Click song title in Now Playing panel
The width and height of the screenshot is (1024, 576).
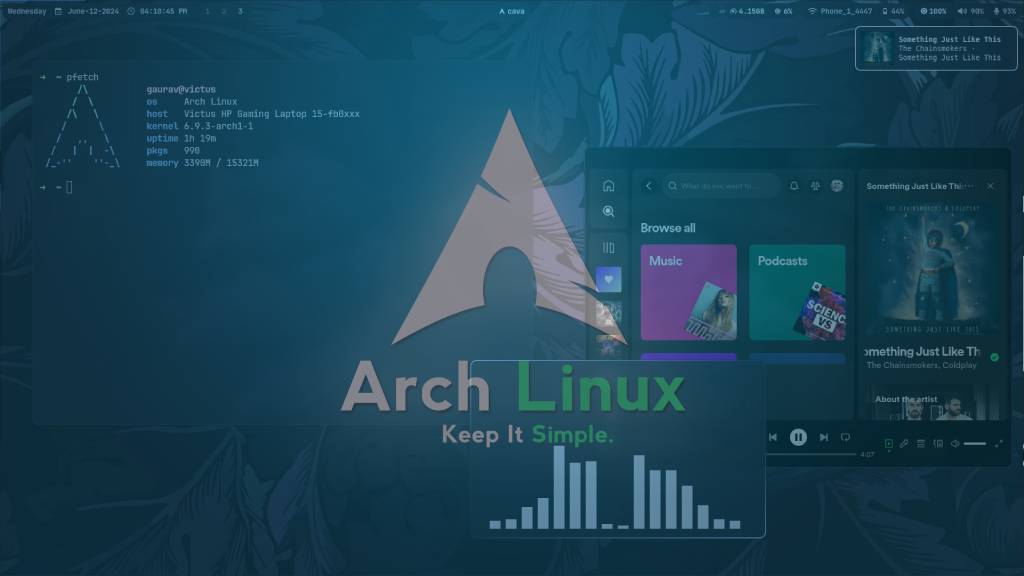click(x=922, y=352)
